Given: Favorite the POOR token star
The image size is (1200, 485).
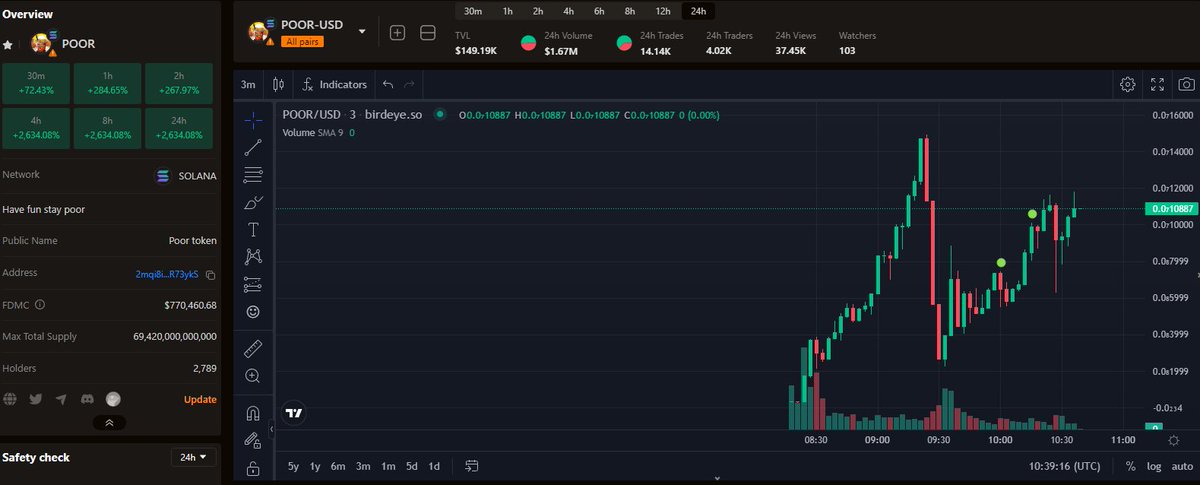Looking at the screenshot, I should click(8, 45).
